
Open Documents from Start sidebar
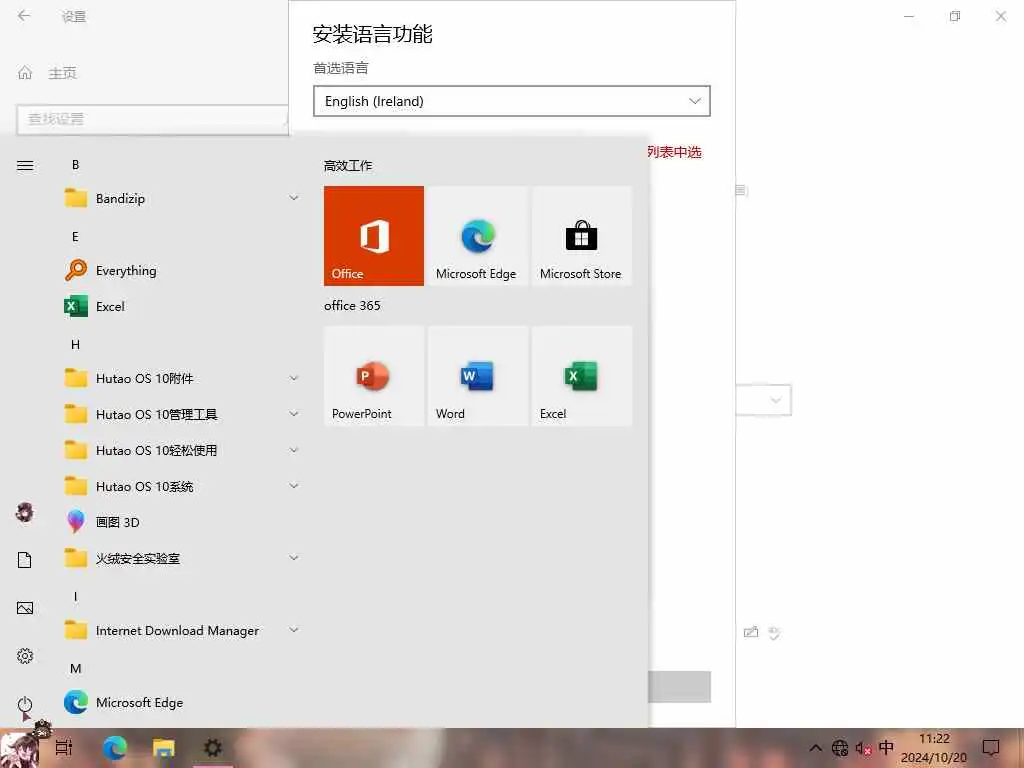(x=25, y=560)
